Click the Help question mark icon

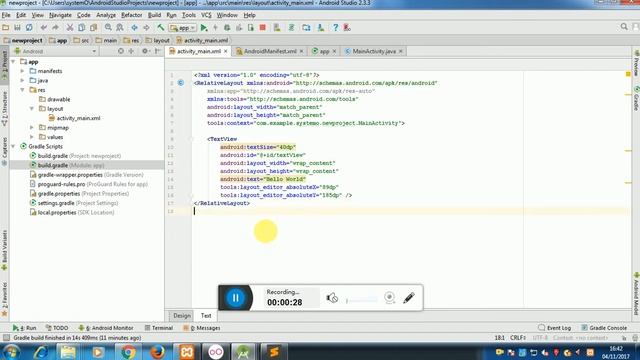pos(335,27)
